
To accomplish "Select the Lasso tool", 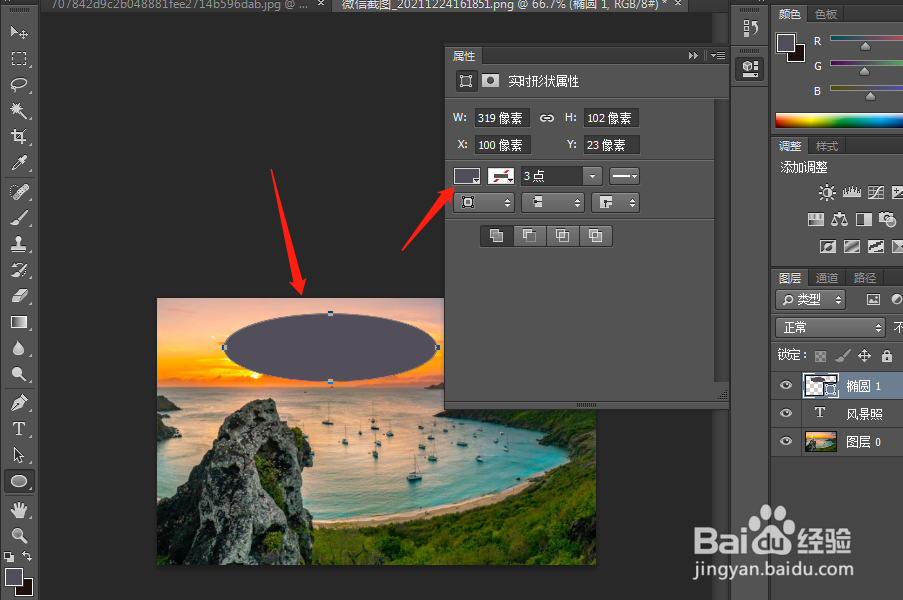I will point(19,85).
